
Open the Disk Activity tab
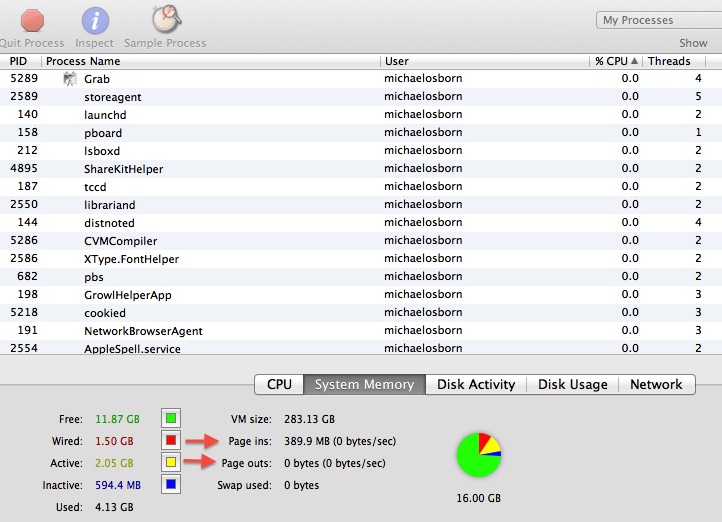point(476,384)
